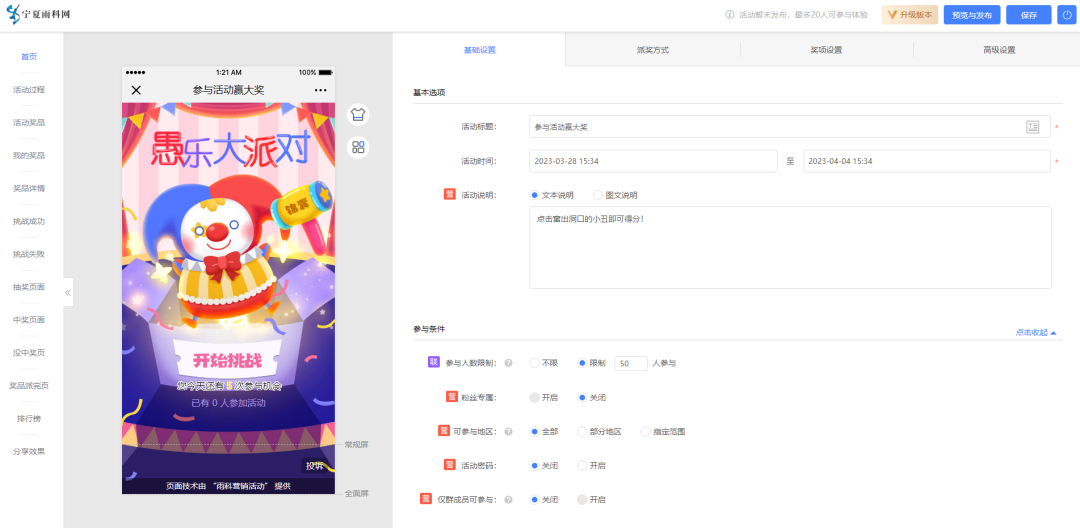The image size is (1080, 528).
Task: Click the activity end time field
Action: point(926,161)
